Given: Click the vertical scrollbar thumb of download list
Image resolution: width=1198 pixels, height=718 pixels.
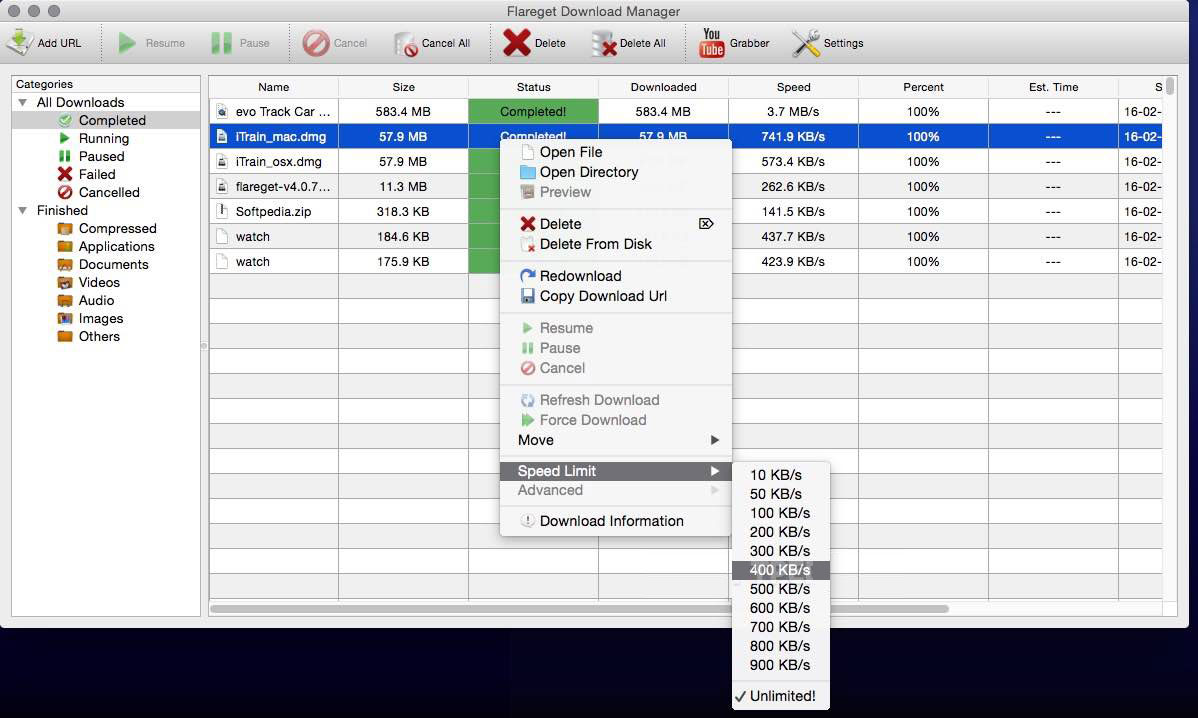Looking at the screenshot, I should (x=1170, y=86).
